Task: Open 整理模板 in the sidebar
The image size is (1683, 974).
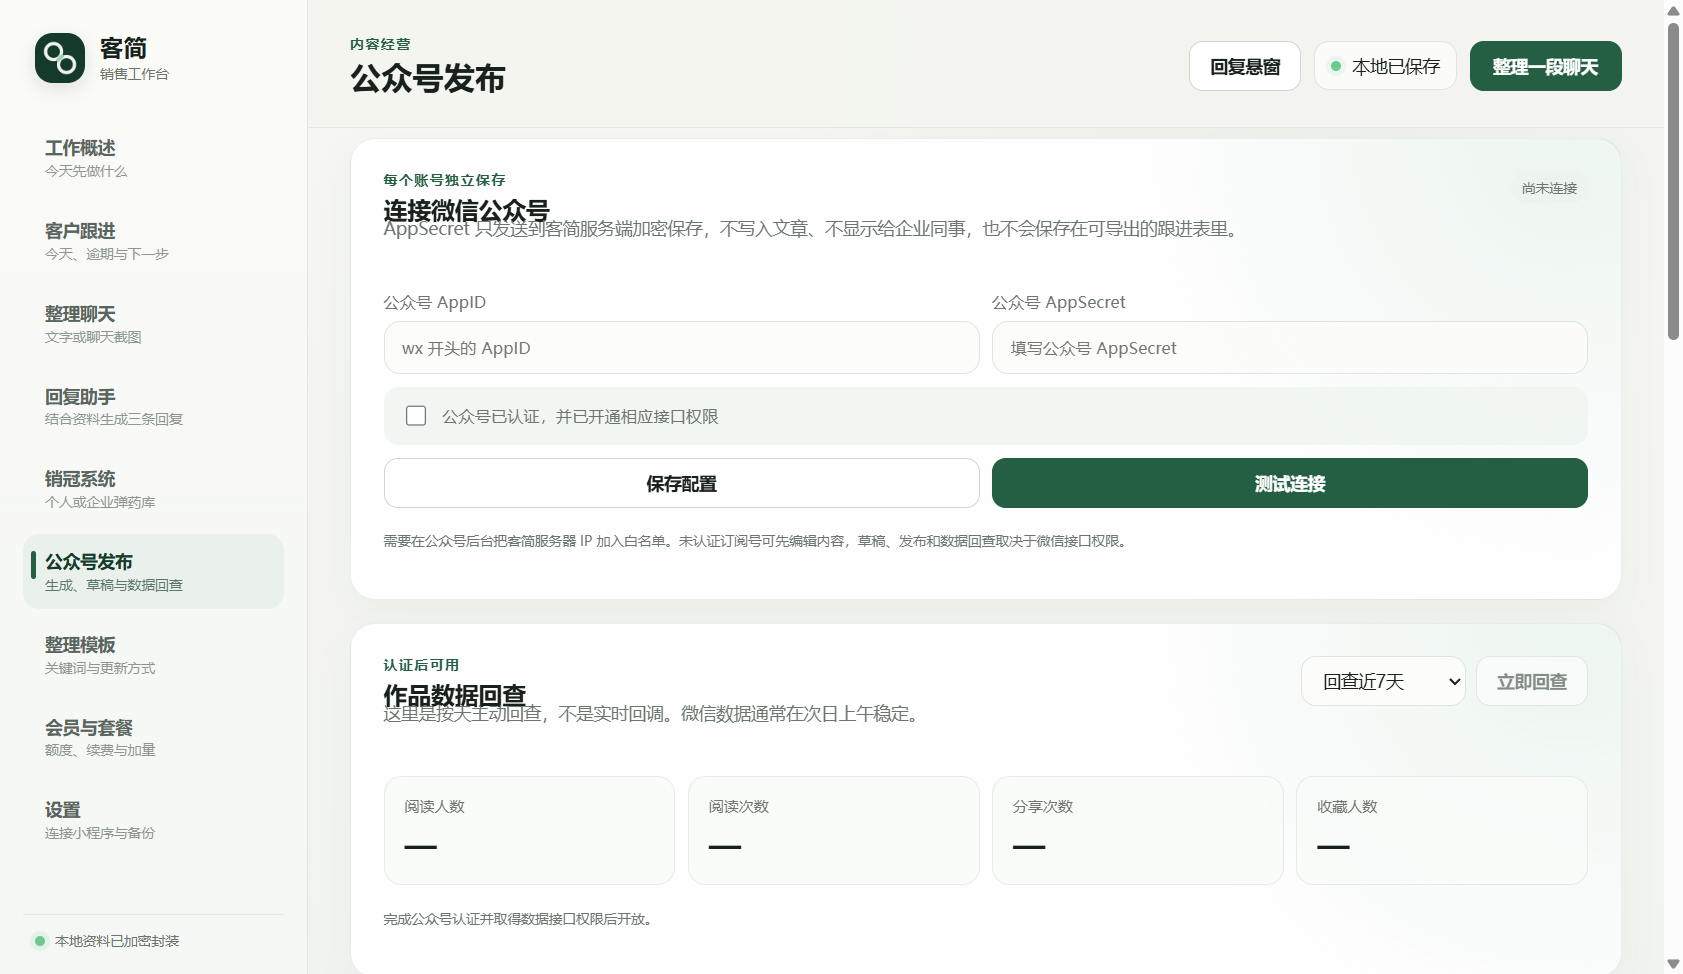Action: pyautogui.click(x=153, y=655)
